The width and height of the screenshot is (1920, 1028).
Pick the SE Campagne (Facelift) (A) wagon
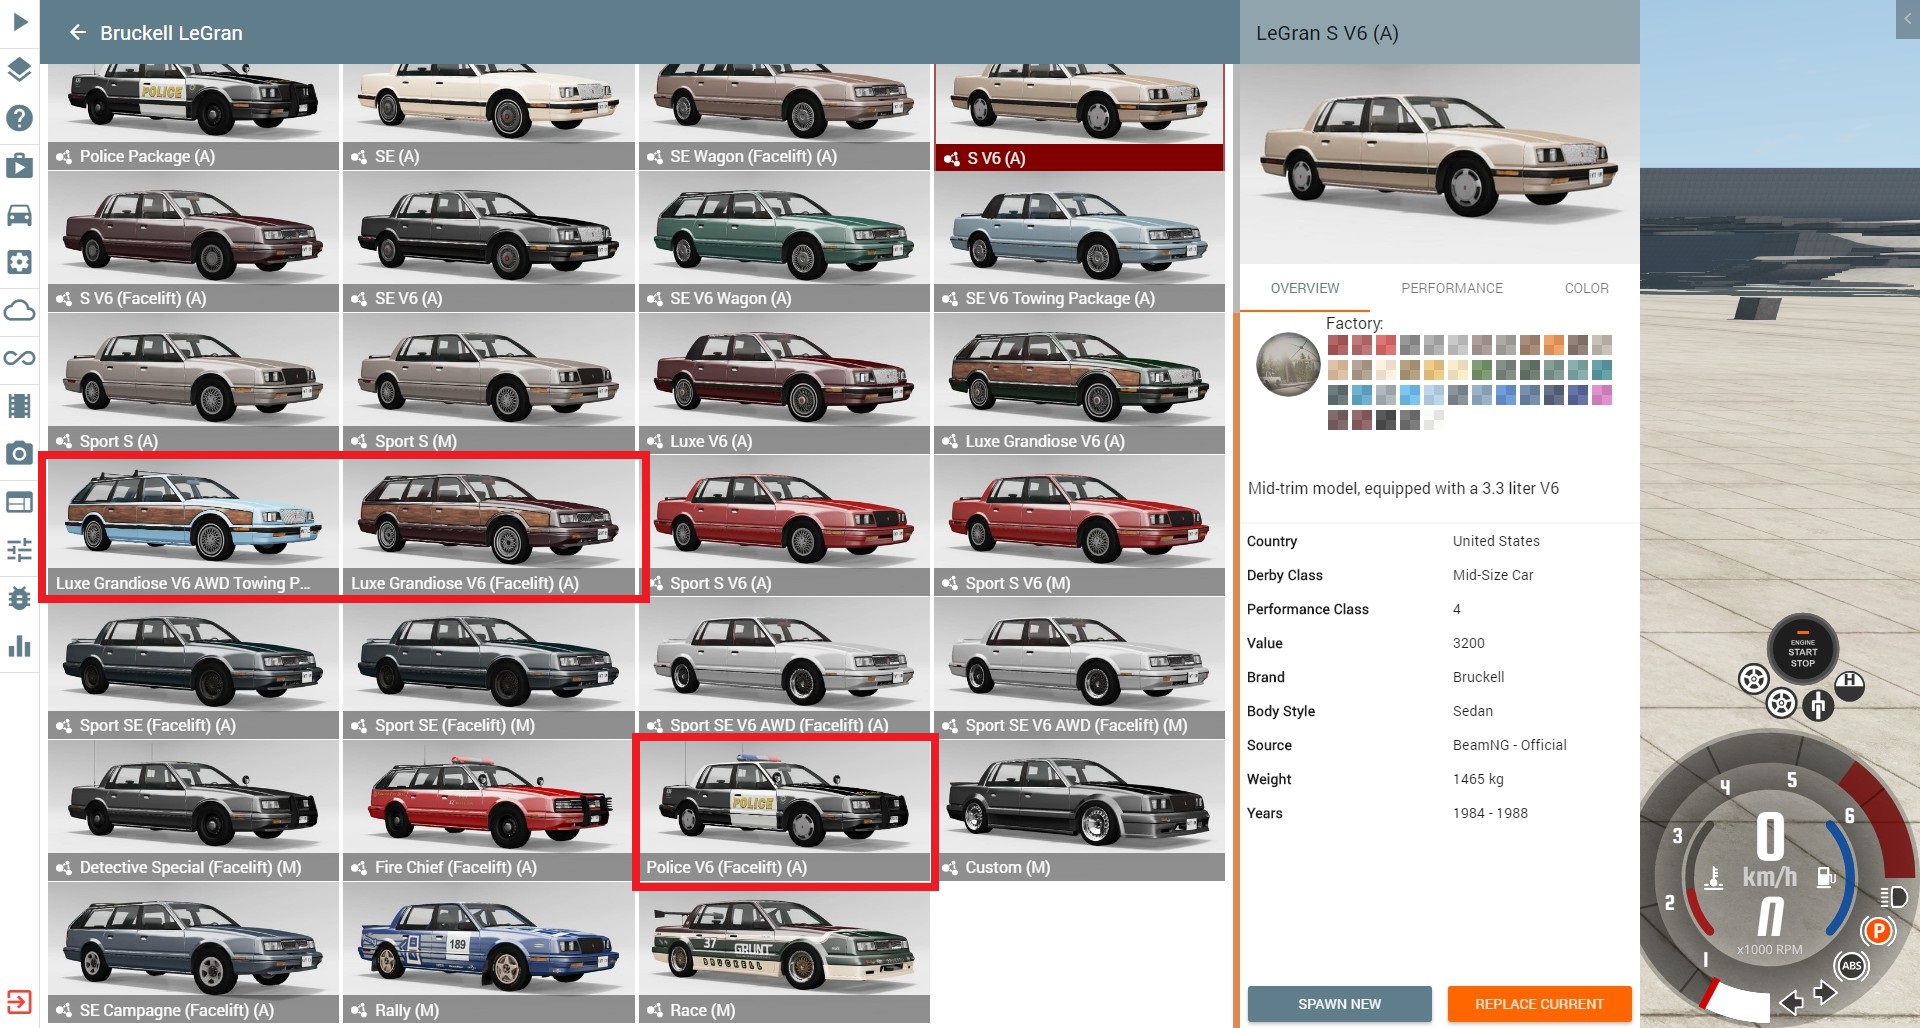click(193, 953)
